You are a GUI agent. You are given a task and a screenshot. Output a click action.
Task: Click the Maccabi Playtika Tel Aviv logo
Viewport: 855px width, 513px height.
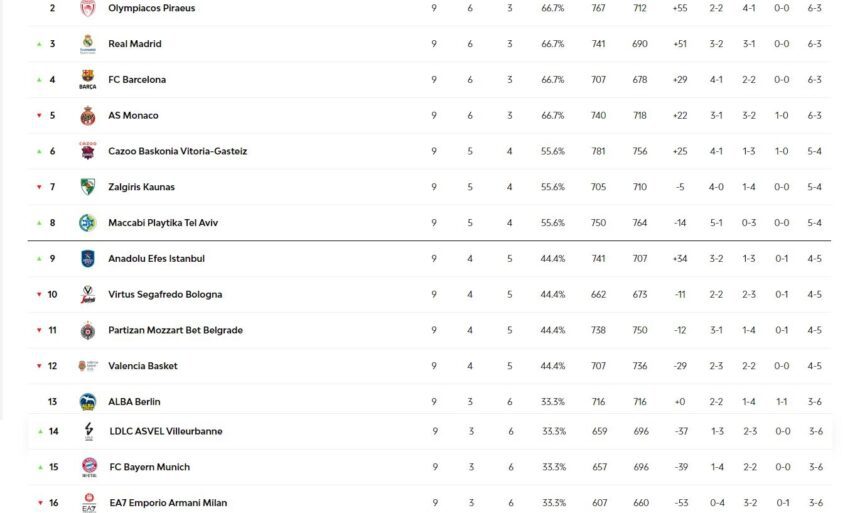click(x=88, y=223)
